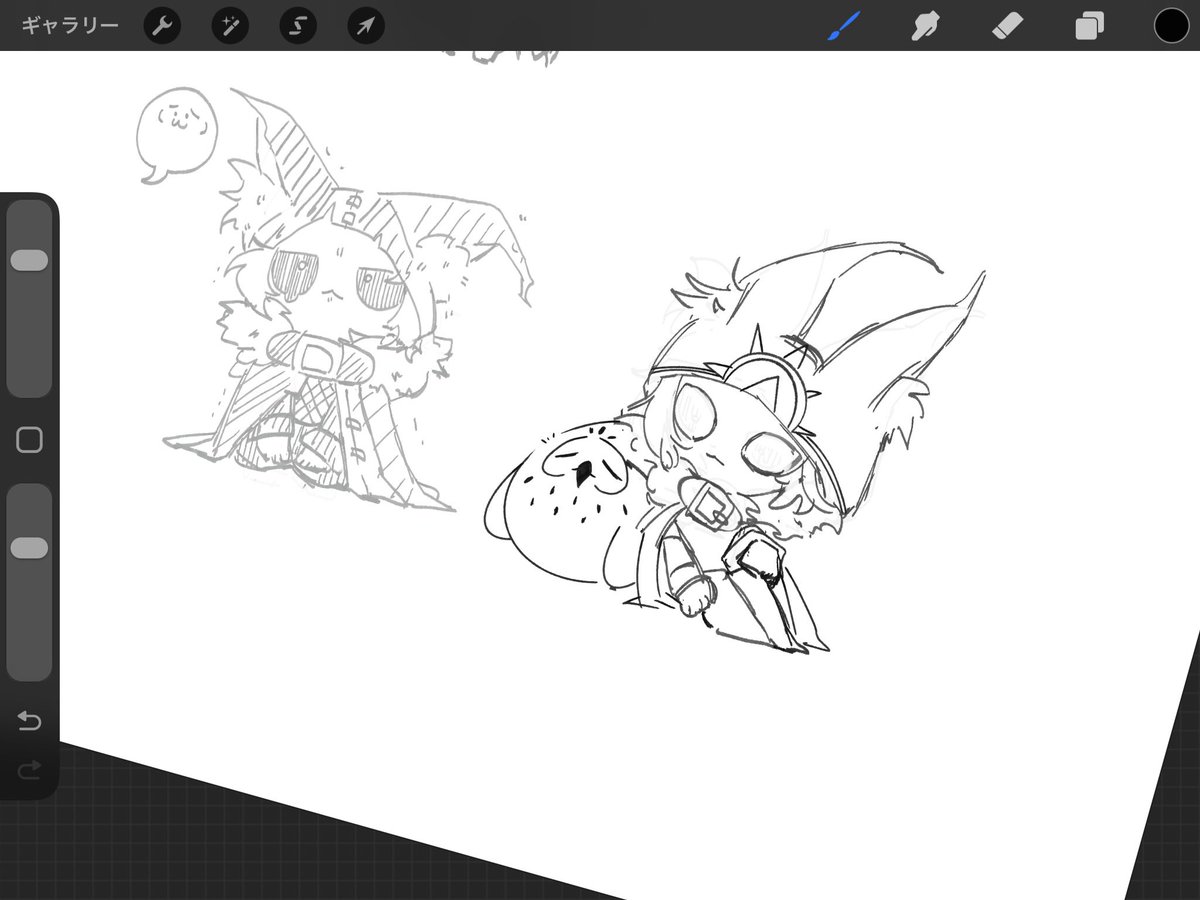The width and height of the screenshot is (1200, 900).
Task: Open the Adjustments magic wand menu
Action: (230, 25)
